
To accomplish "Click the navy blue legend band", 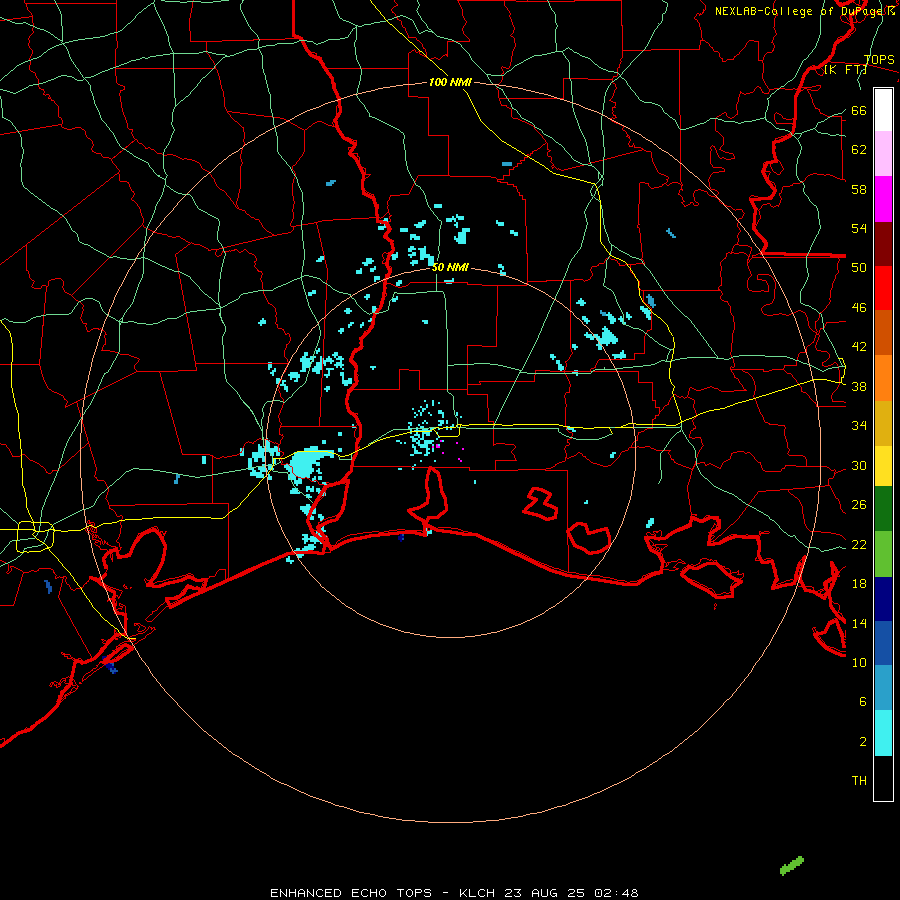I will [883, 599].
